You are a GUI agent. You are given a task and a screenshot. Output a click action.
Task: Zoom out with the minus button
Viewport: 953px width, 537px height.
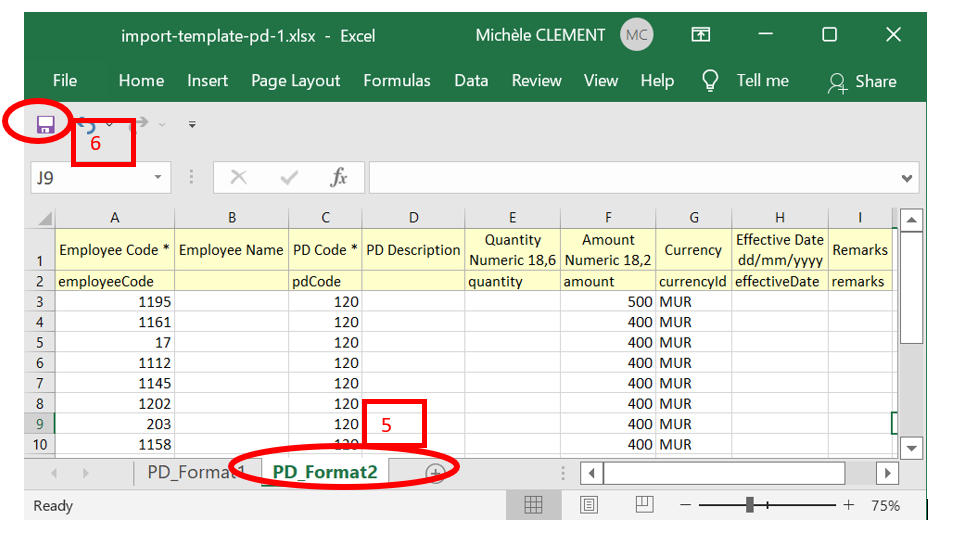click(x=685, y=505)
